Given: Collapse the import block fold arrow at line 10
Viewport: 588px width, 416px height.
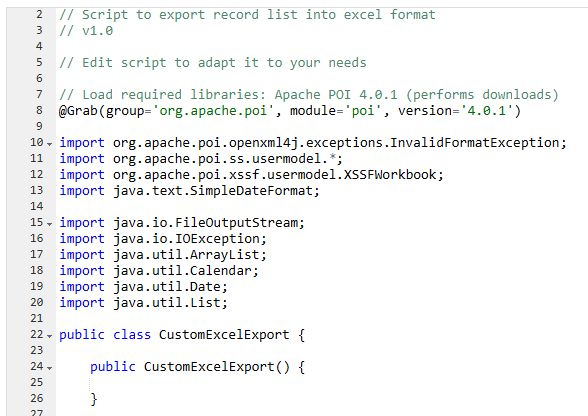Looking at the screenshot, I should coord(50,144).
